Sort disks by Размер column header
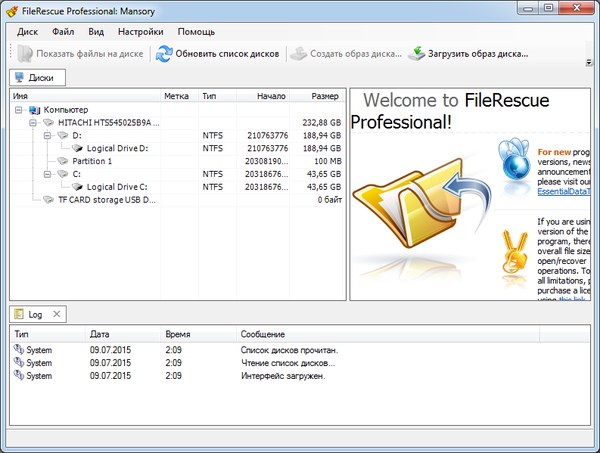Screen dimensions: 600x453 (323, 96)
